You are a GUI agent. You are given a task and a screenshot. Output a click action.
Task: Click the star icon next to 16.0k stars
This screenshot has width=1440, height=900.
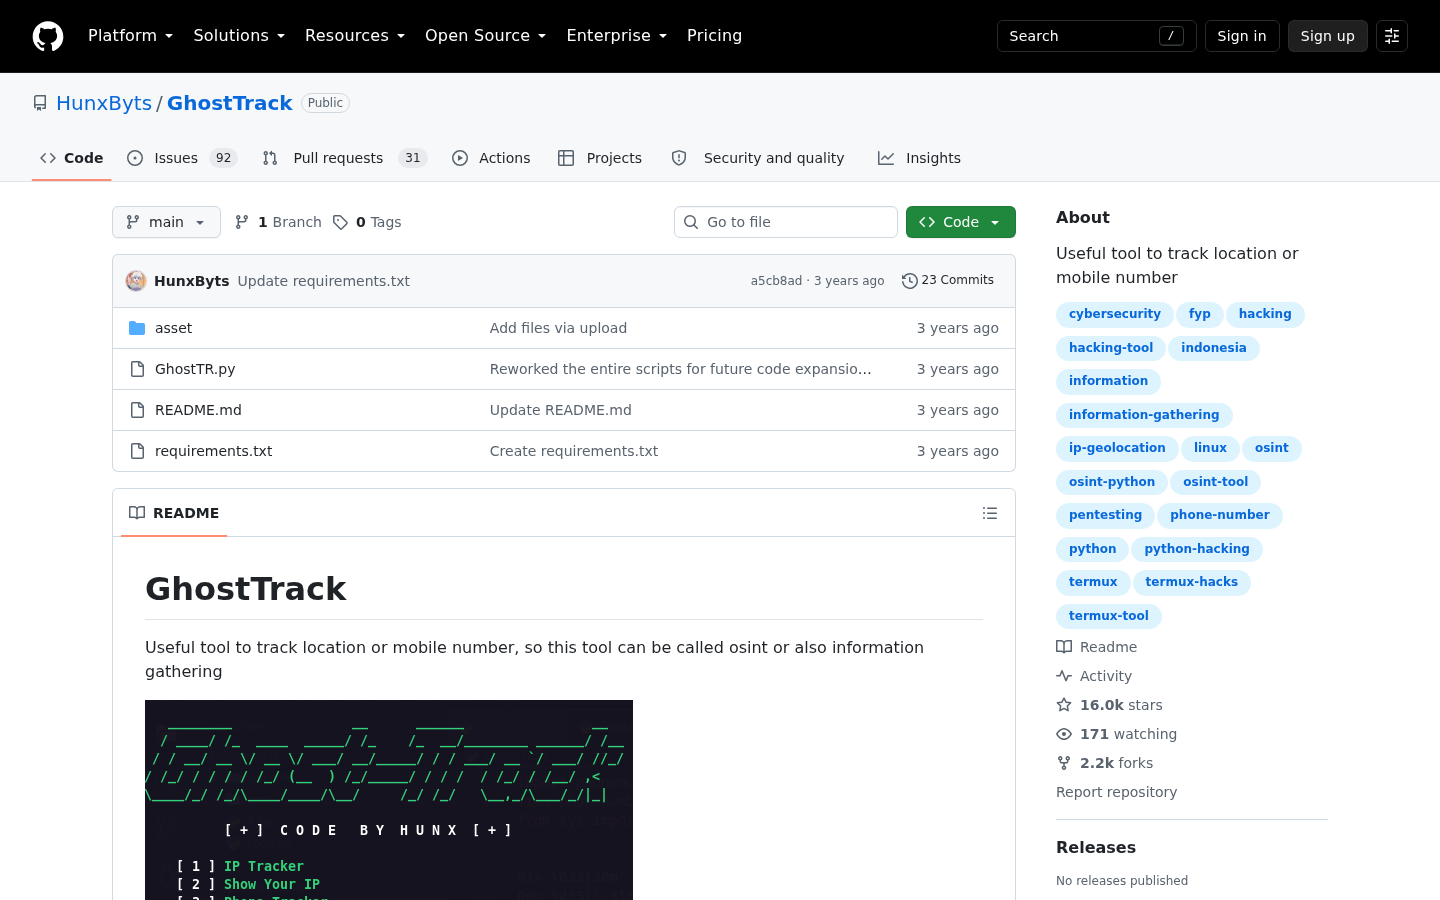[x=1064, y=705]
